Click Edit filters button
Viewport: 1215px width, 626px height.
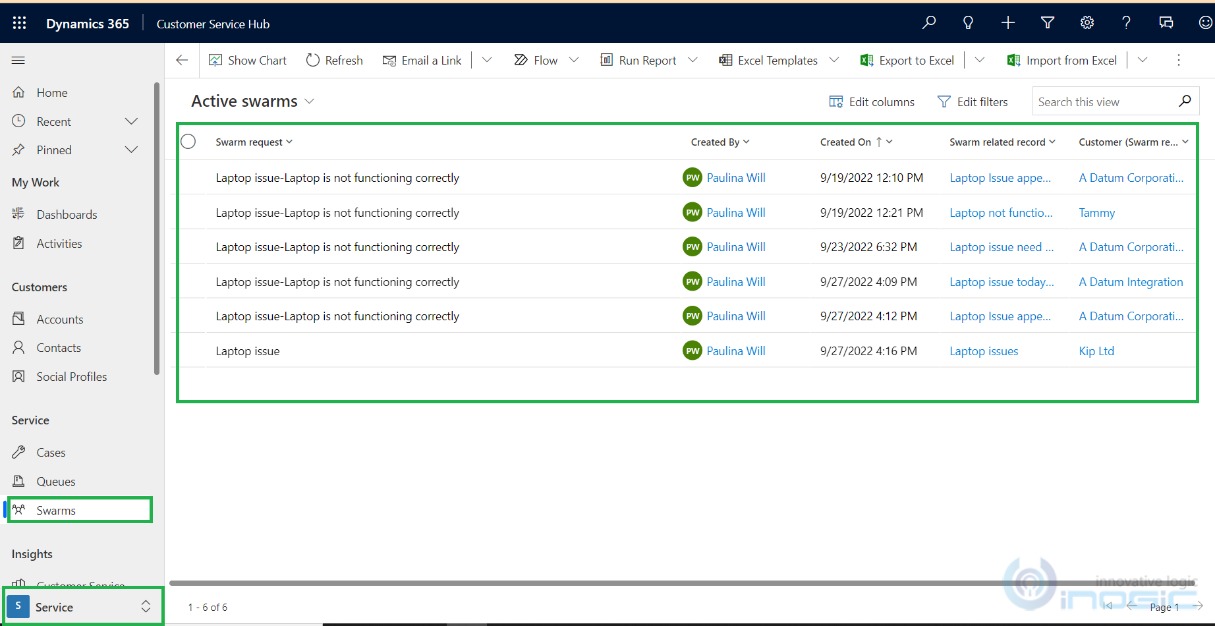[972, 101]
